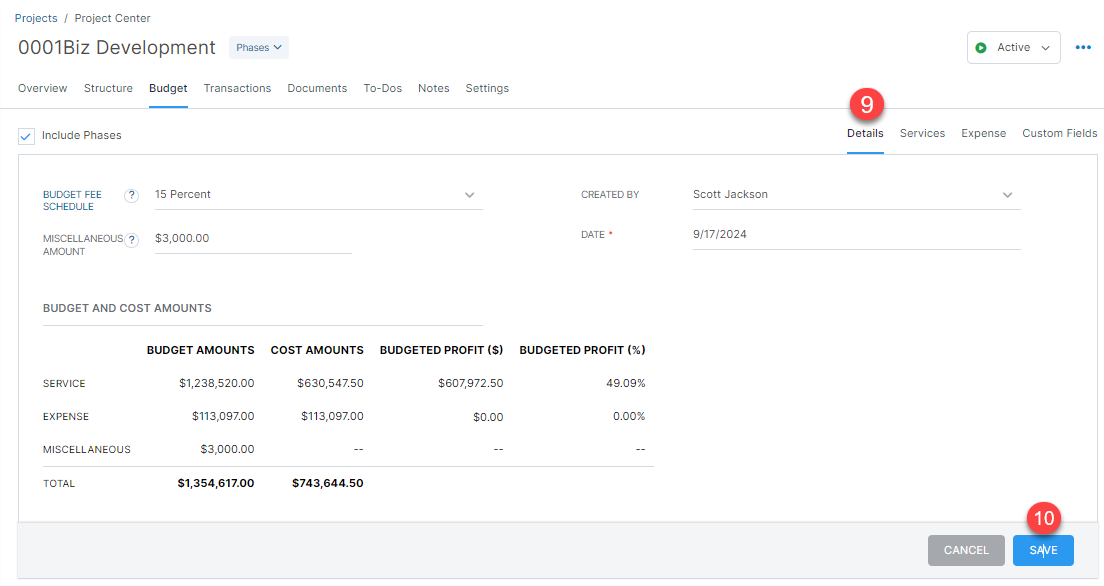
Task: Click the Miscellaneous Amount input field
Action: 253,239
